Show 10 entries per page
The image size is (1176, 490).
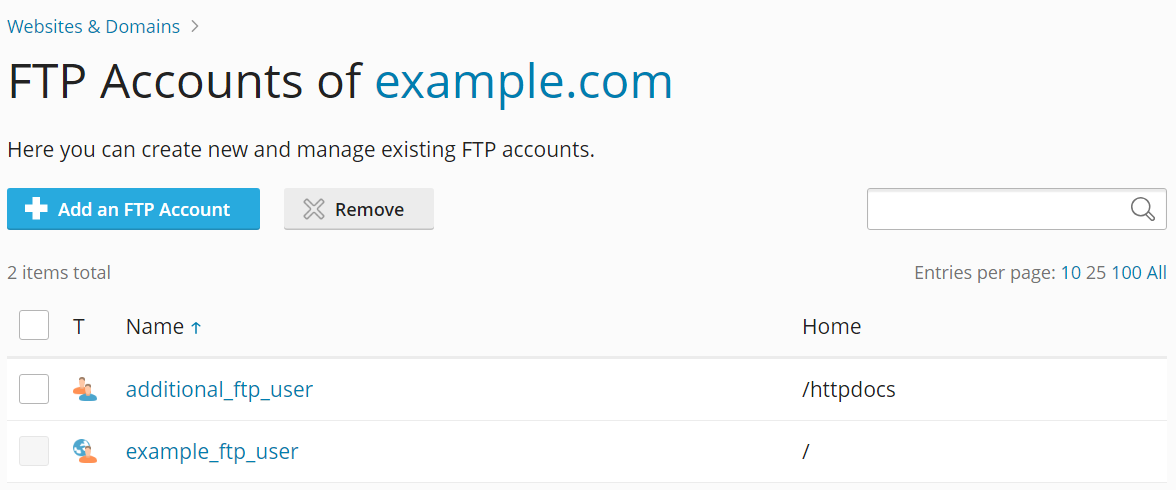[1070, 272]
